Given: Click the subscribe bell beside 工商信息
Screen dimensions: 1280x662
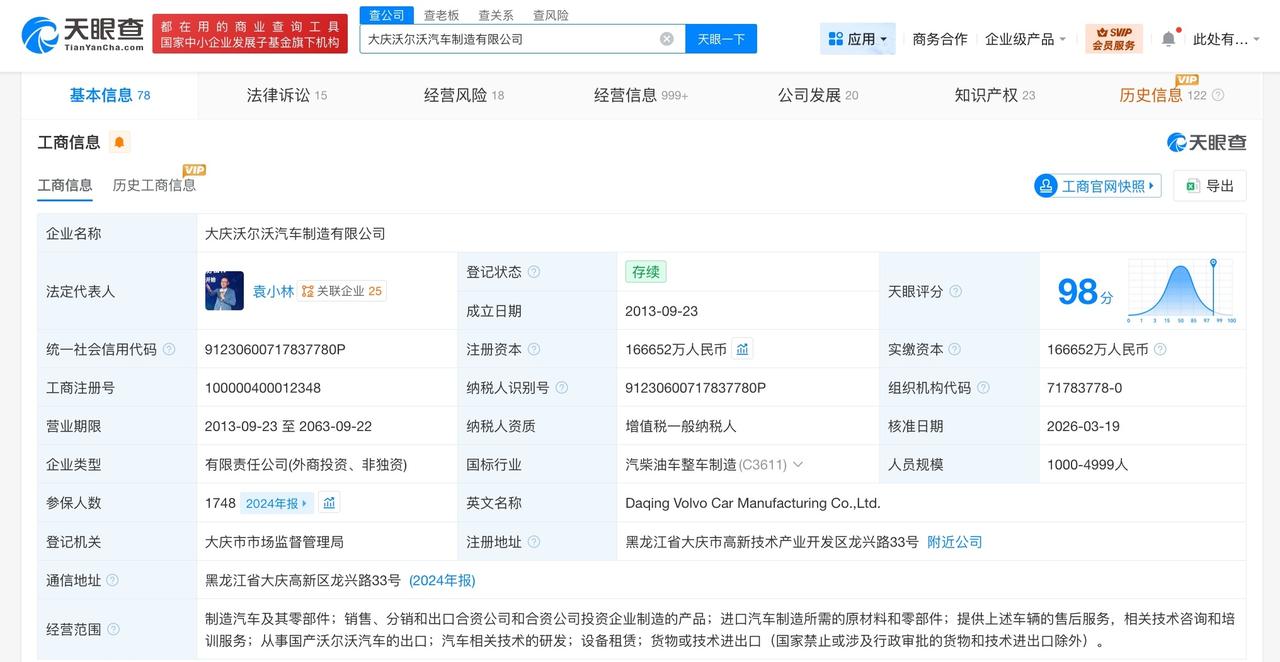Looking at the screenshot, I should coord(119,142).
